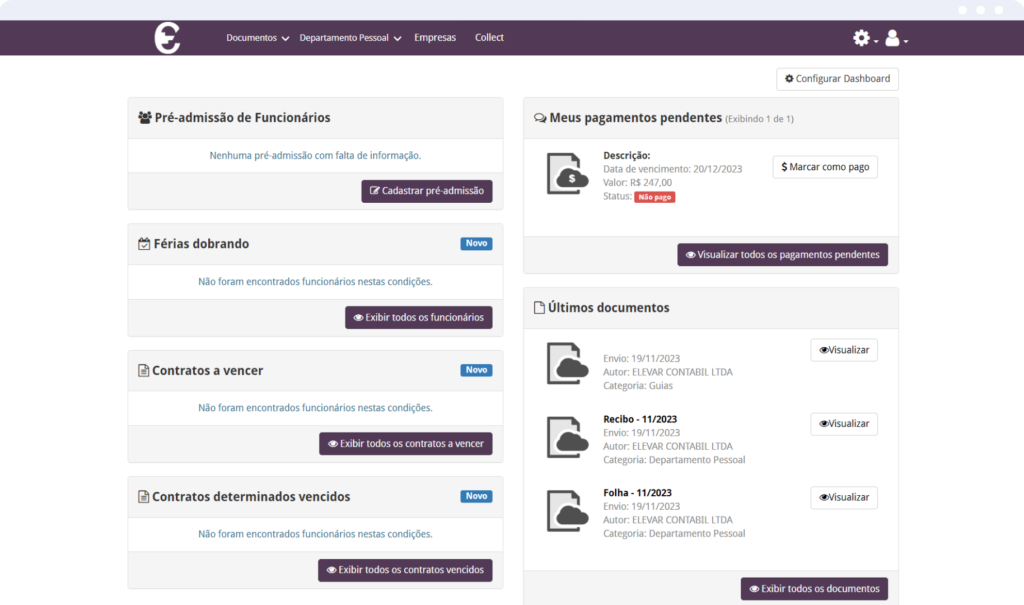Expand the Departamento Pessoal dropdown menu

click(x=350, y=38)
